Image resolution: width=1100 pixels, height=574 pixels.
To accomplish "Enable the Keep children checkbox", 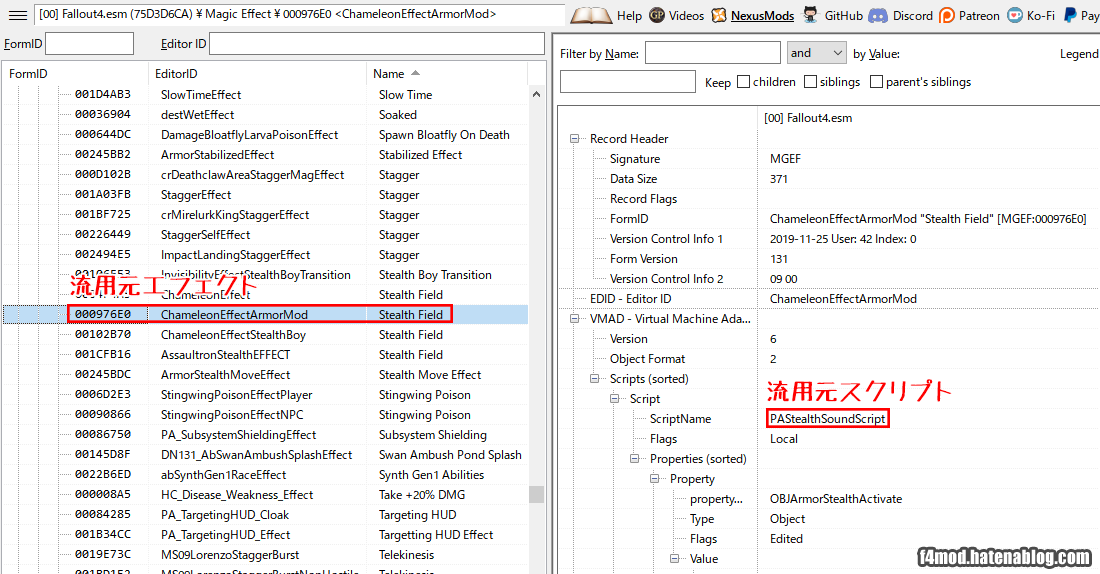I will click(x=744, y=82).
